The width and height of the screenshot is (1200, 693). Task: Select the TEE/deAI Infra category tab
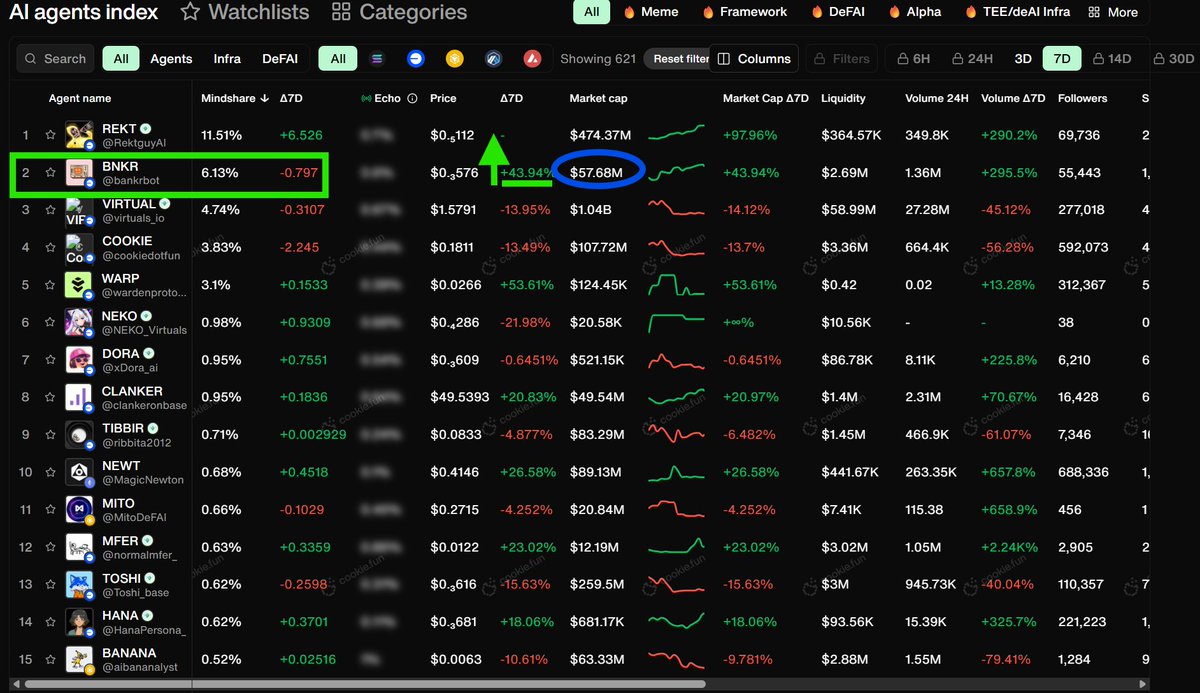click(x=1018, y=12)
